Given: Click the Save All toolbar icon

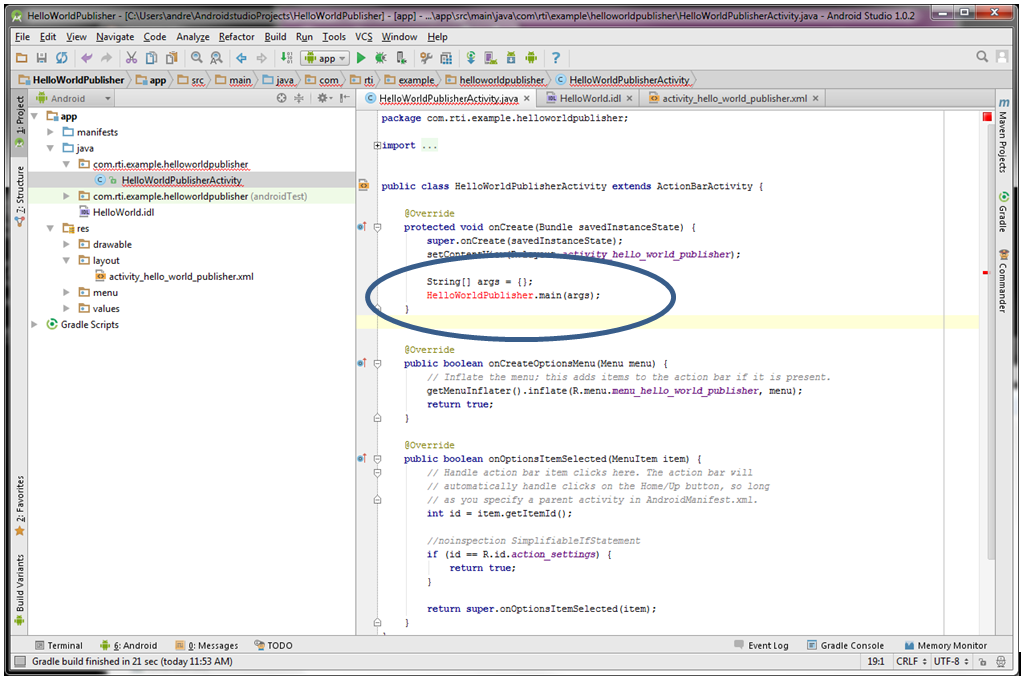Looking at the screenshot, I should (42, 58).
